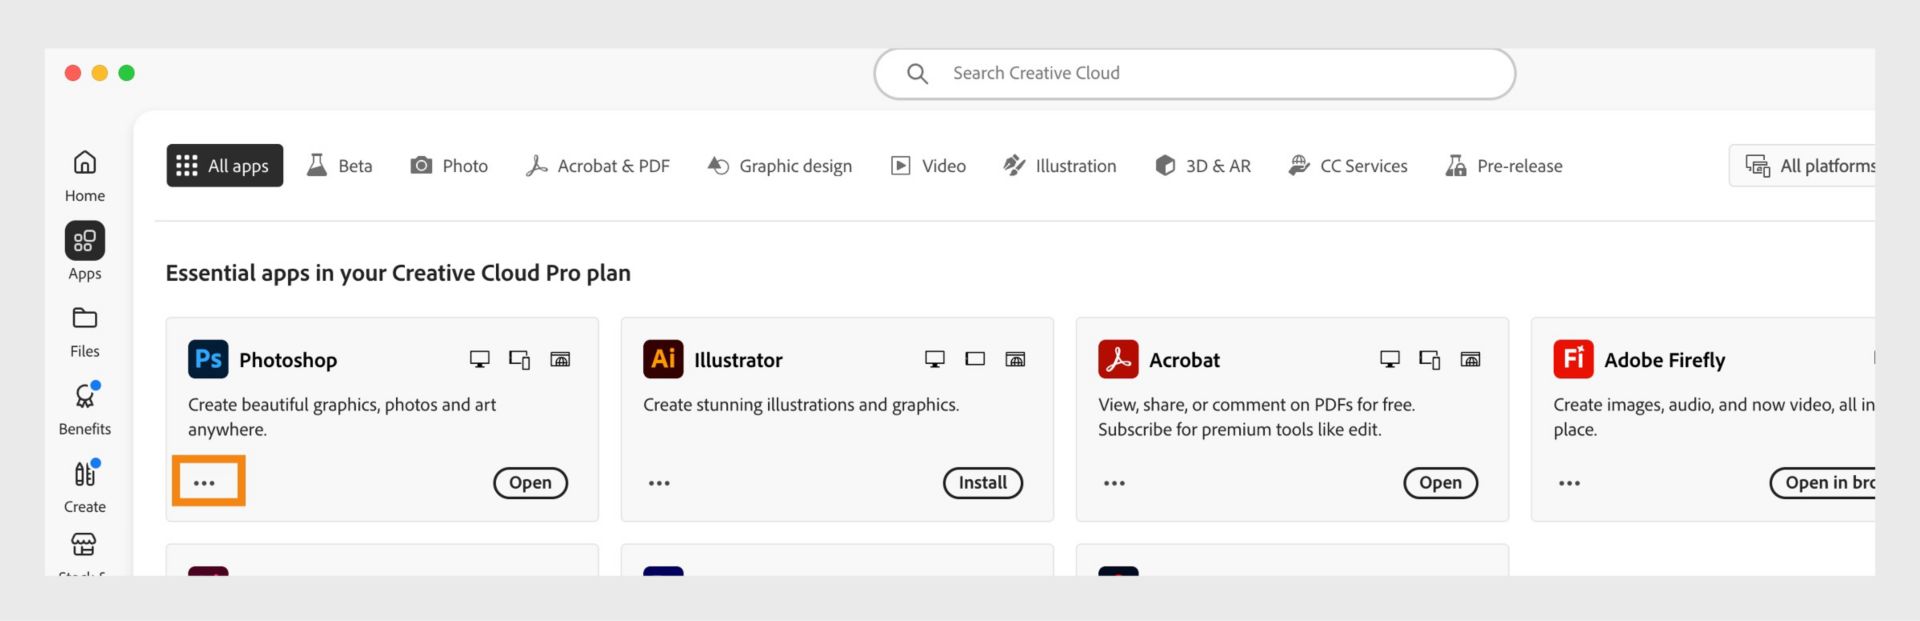Screen dimensions: 1920x621
Task: Click the Open button for Acrobat
Action: (1440, 483)
